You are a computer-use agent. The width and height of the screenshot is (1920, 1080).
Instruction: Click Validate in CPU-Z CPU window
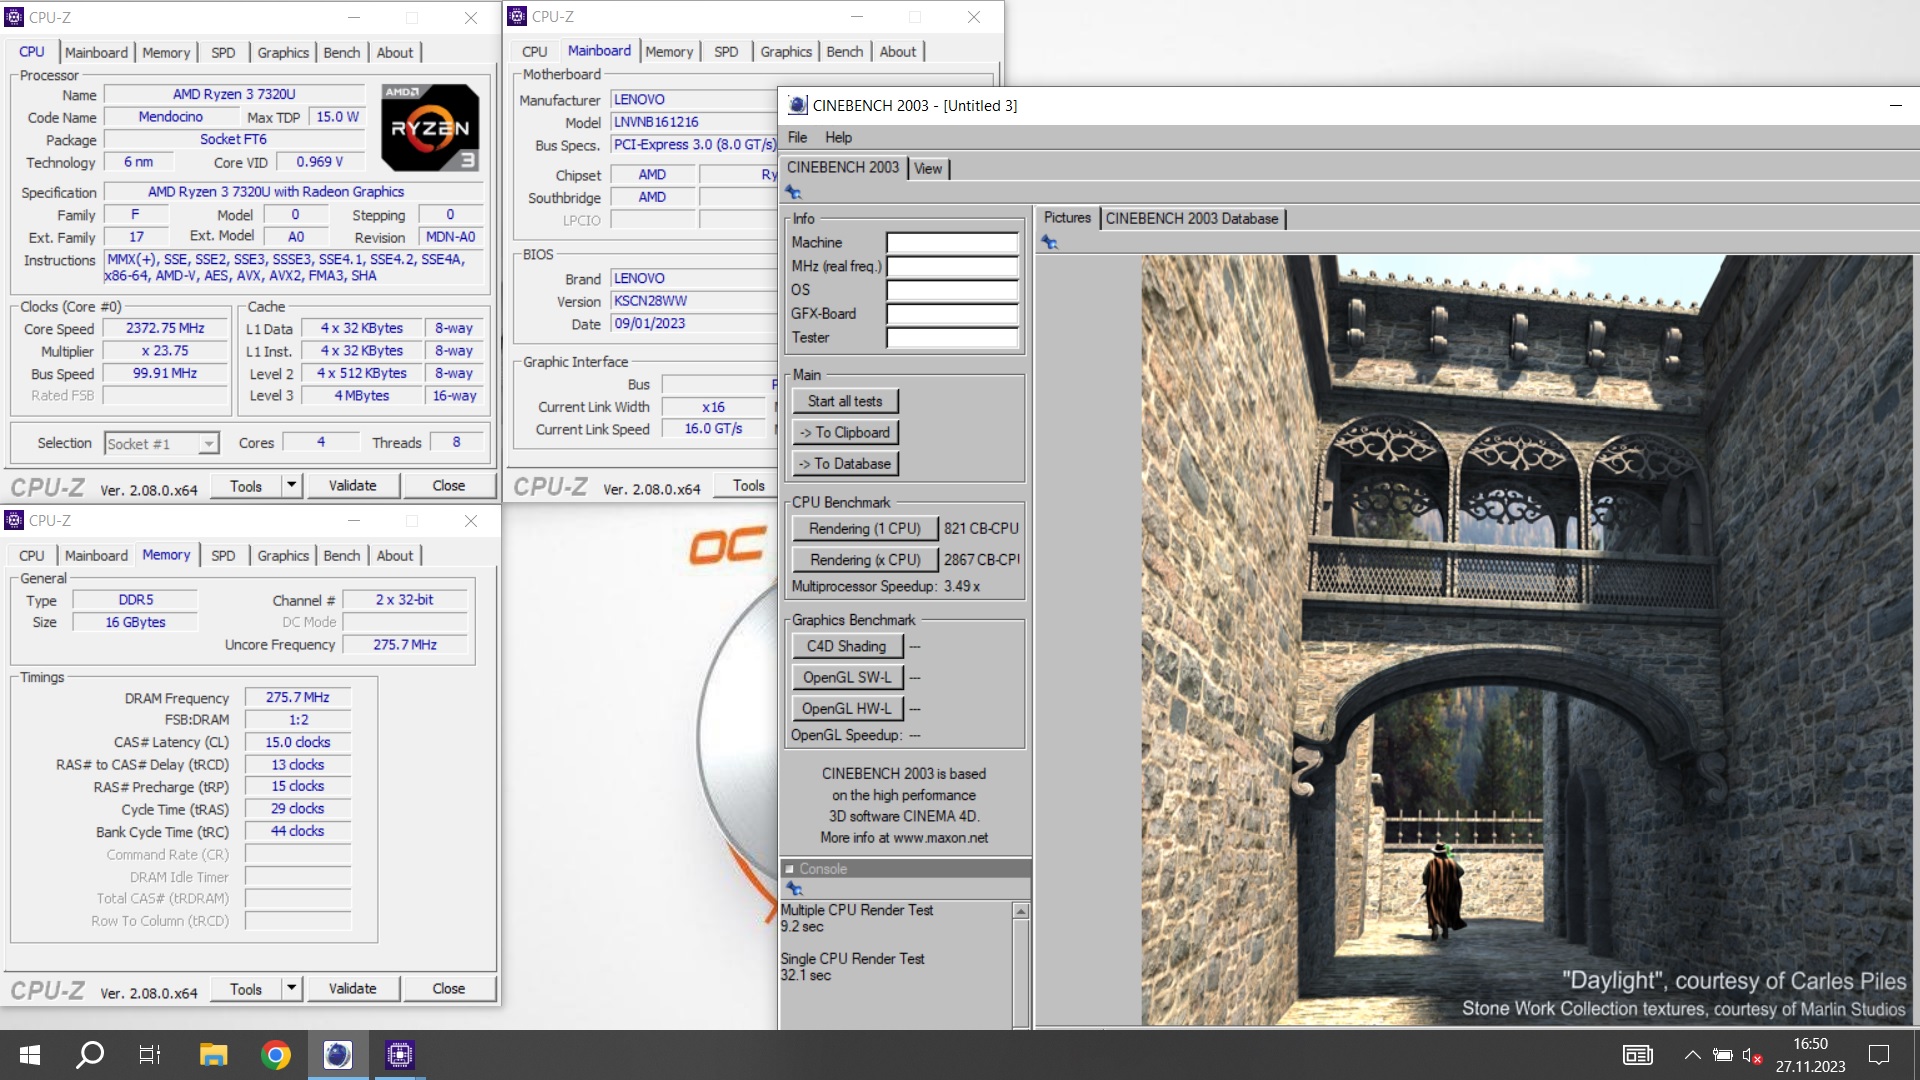(x=352, y=485)
